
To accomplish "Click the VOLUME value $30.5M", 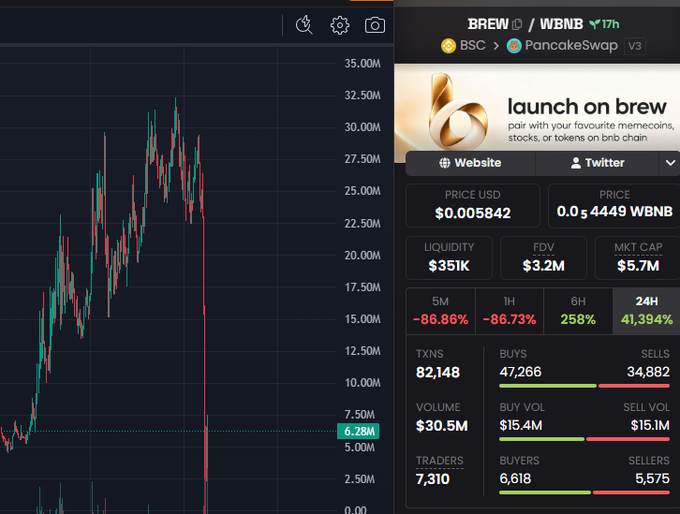I will [x=441, y=426].
